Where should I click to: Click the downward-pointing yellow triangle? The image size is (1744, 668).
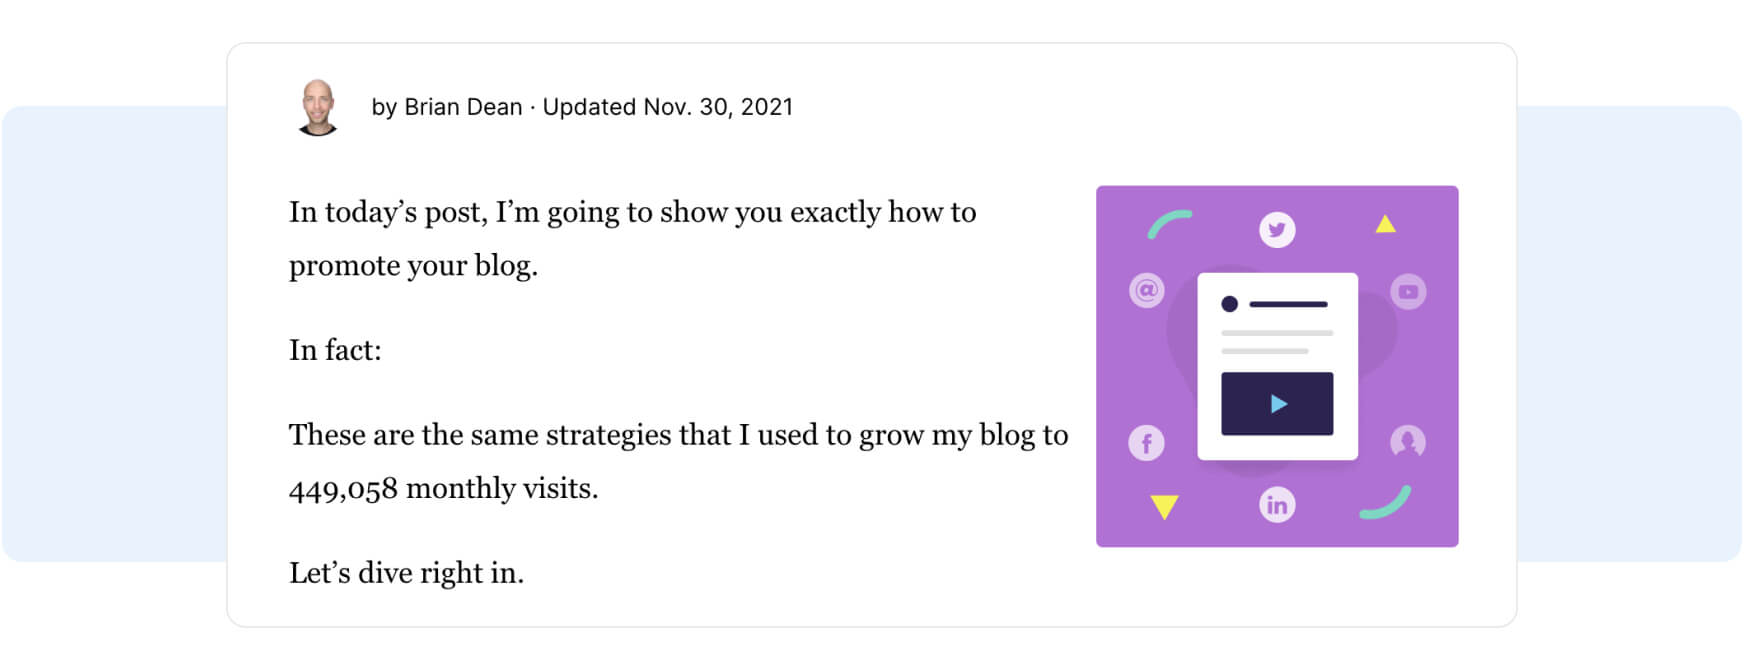click(x=1164, y=506)
